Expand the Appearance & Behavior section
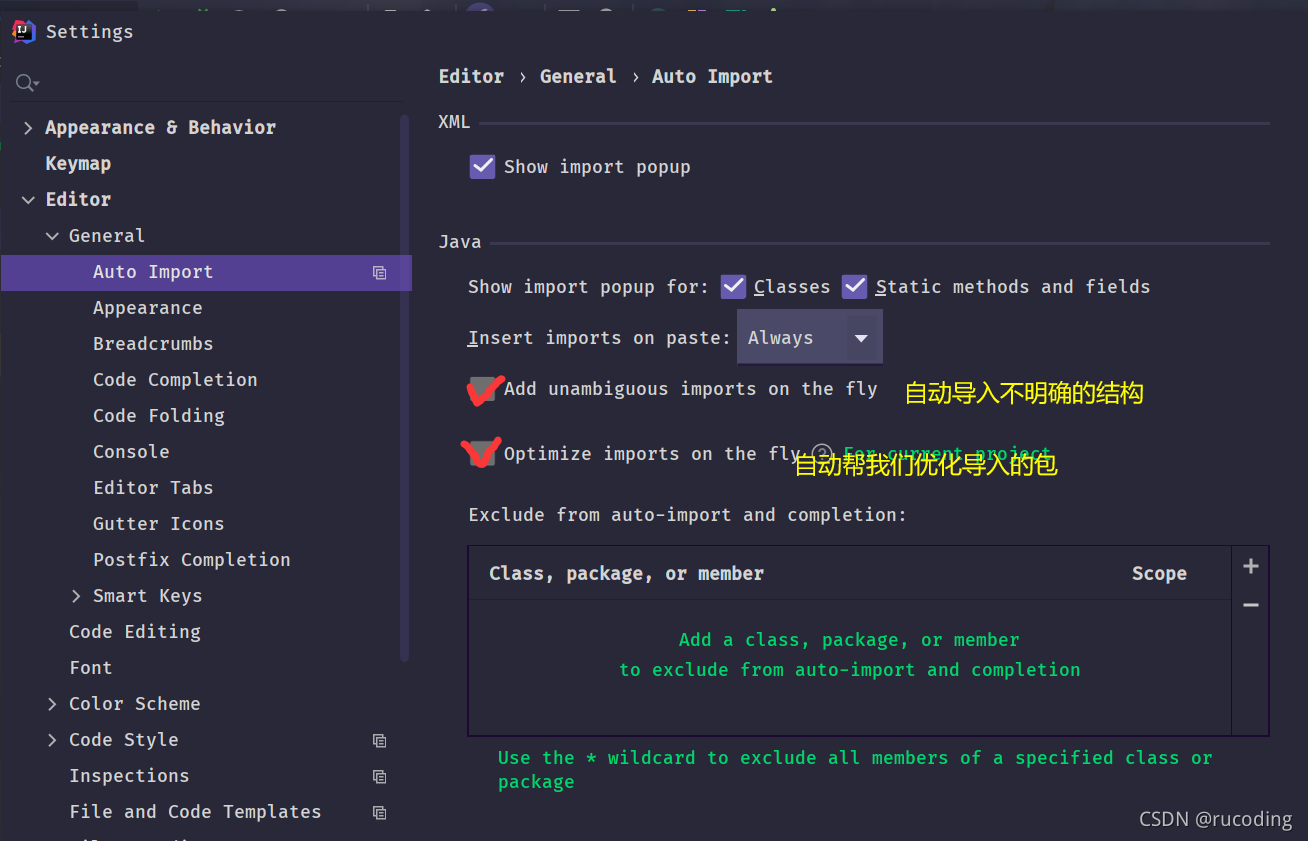The height and width of the screenshot is (841, 1308). (x=27, y=128)
